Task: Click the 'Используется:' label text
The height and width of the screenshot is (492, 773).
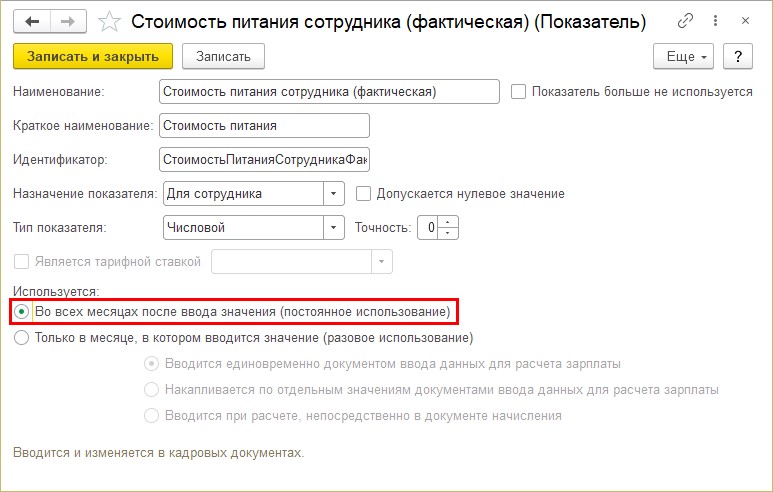Action: click(x=56, y=291)
